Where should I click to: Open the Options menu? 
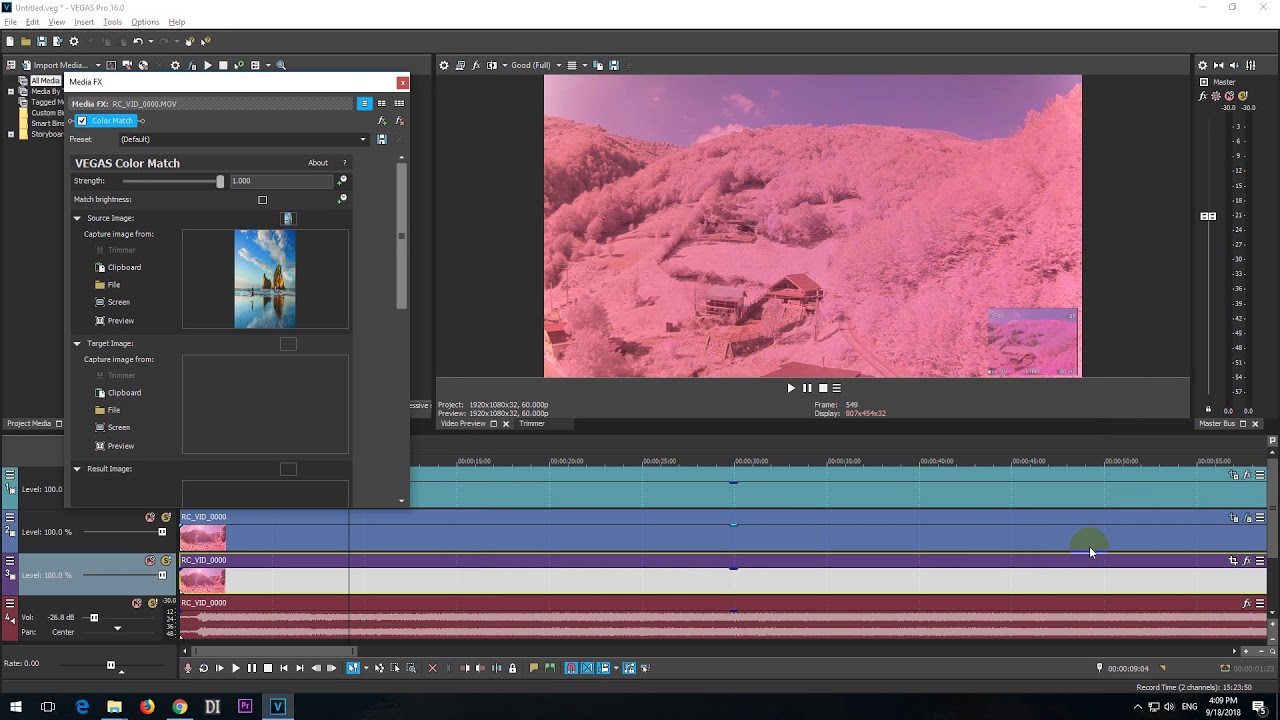(145, 22)
